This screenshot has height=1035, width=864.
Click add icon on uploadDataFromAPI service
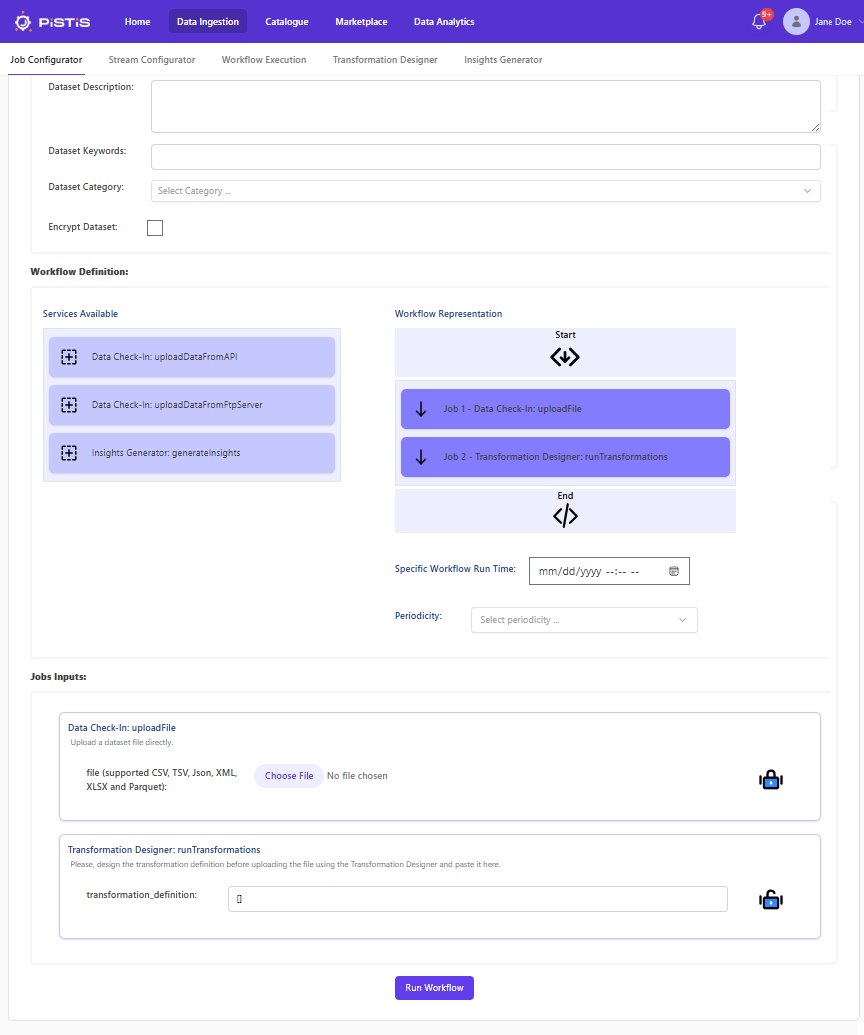coord(69,357)
